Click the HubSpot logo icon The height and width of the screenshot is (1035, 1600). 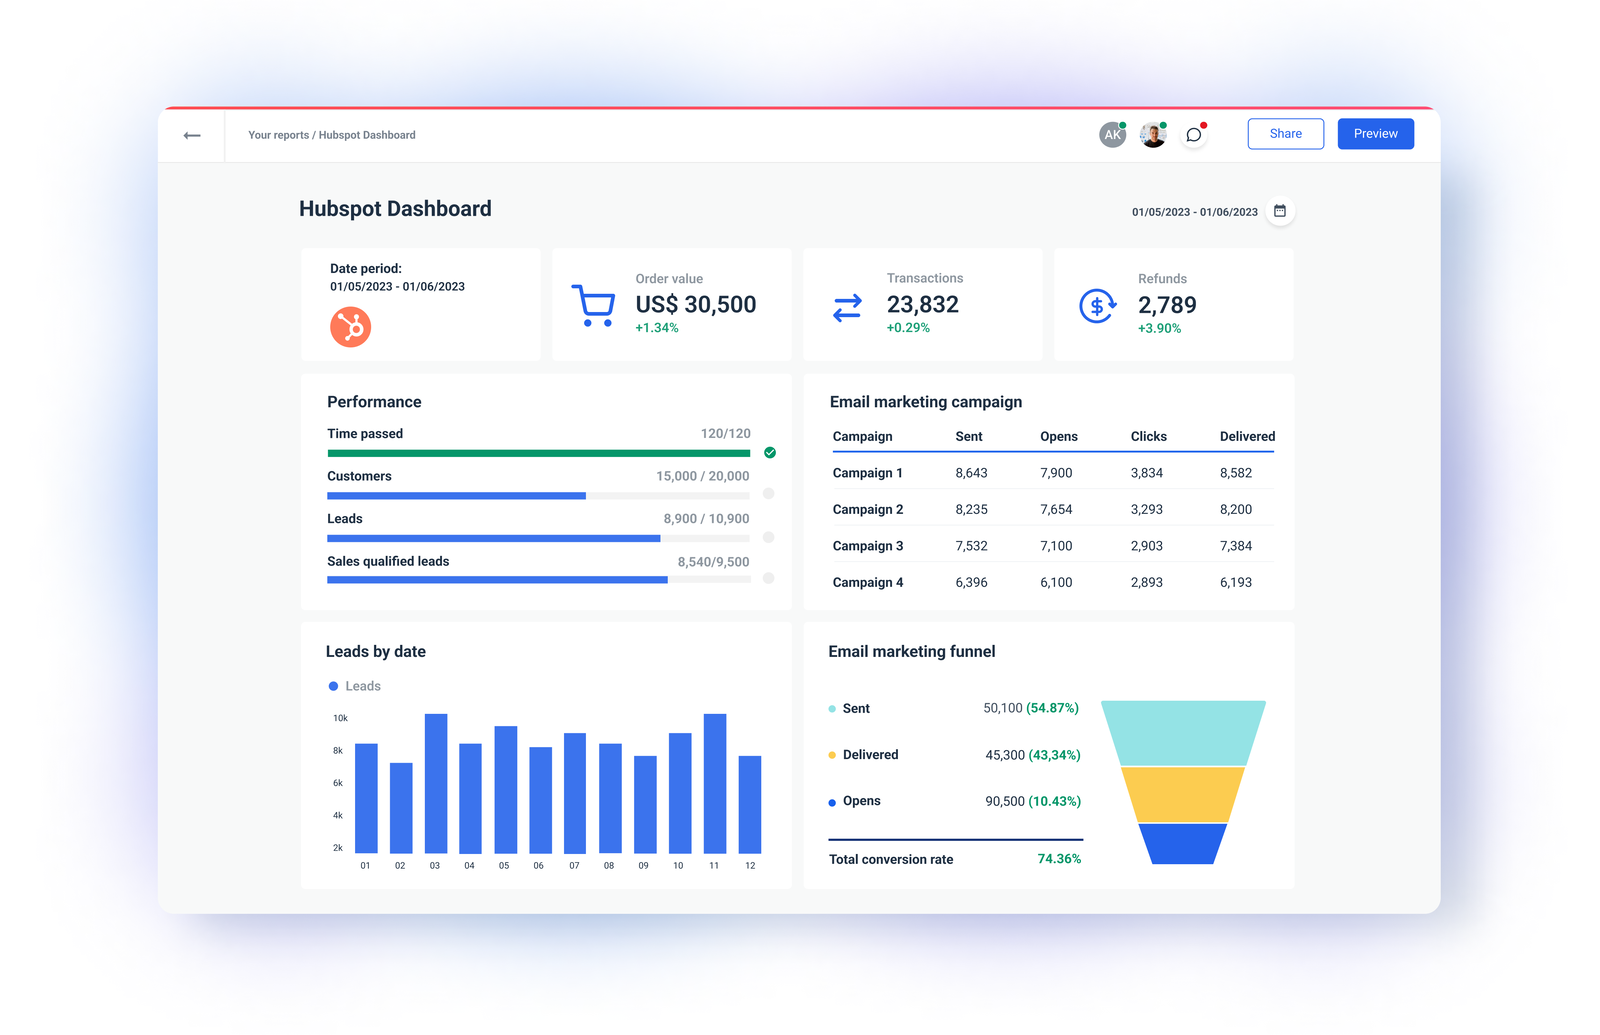tap(348, 328)
